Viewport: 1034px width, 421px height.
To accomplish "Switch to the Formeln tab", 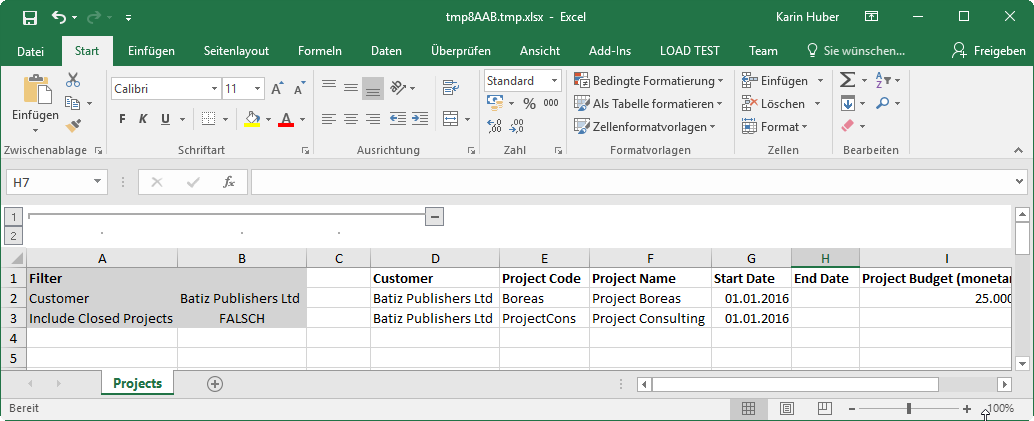I will point(320,51).
